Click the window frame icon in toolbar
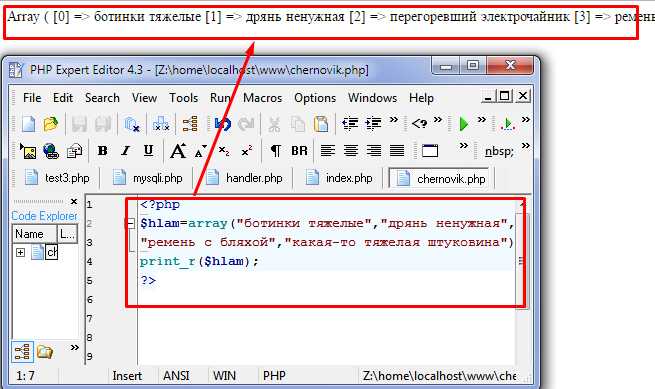This screenshot has width=655, height=389. point(430,151)
